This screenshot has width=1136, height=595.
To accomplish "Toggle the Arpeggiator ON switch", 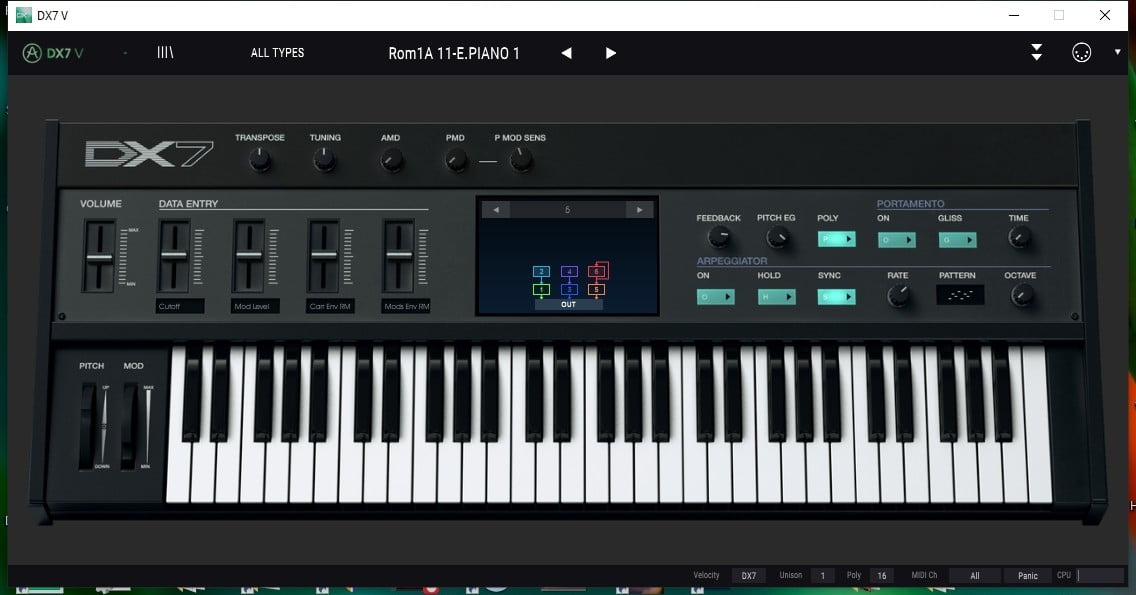I will [x=715, y=297].
